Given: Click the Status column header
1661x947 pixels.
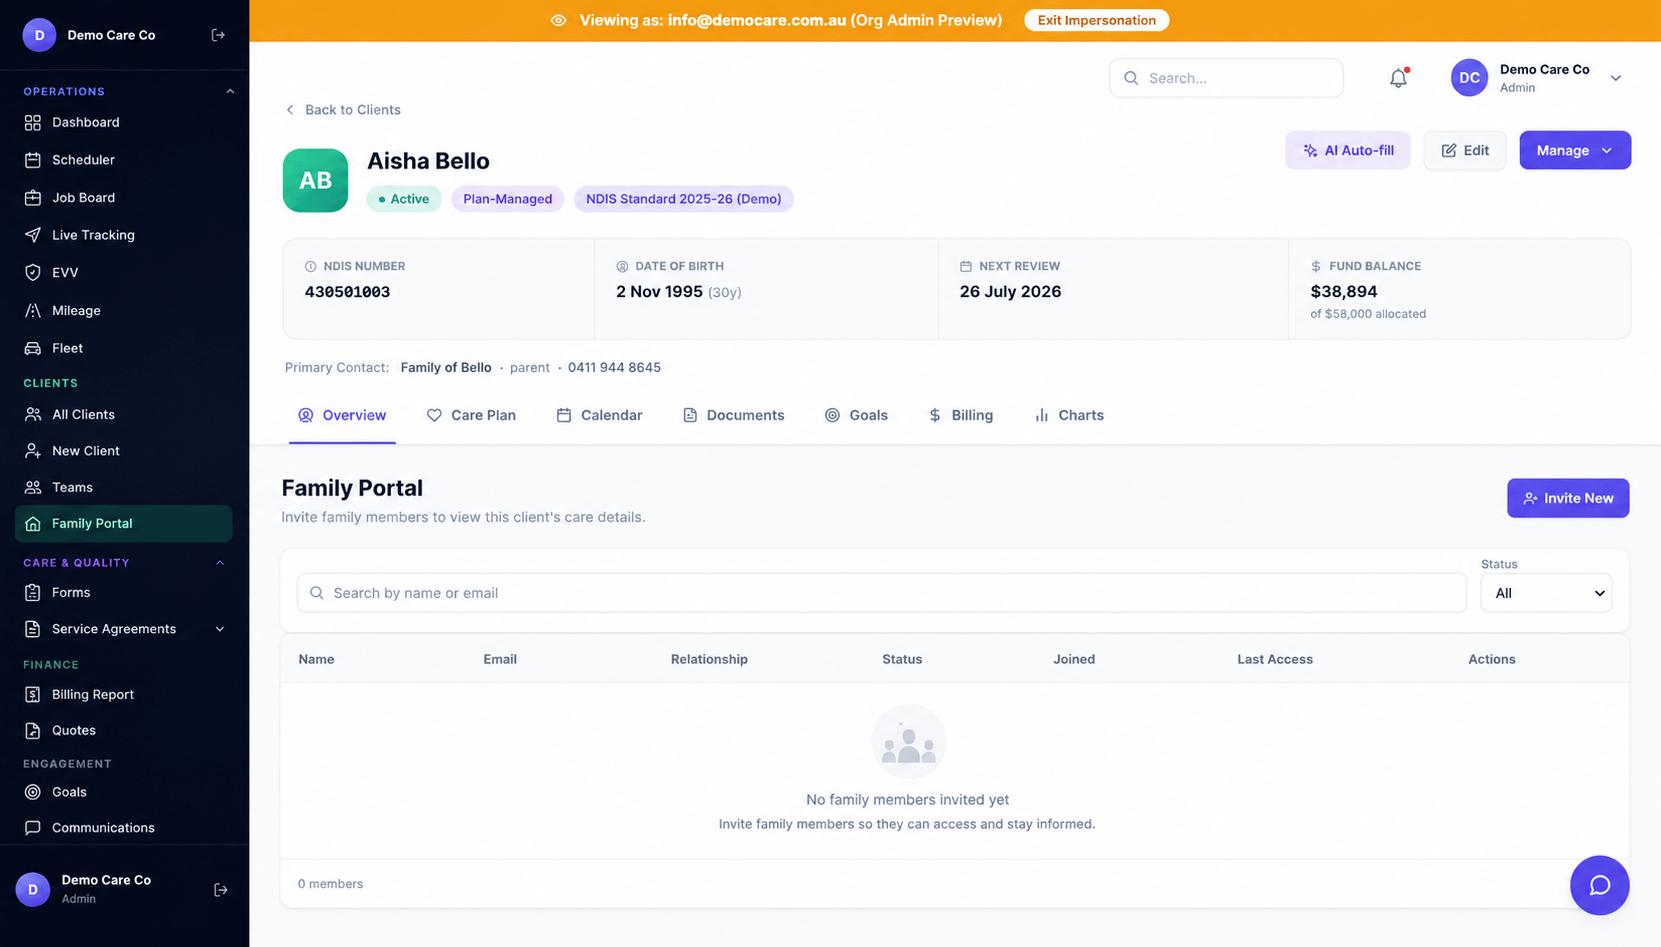Looking at the screenshot, I should point(902,659).
